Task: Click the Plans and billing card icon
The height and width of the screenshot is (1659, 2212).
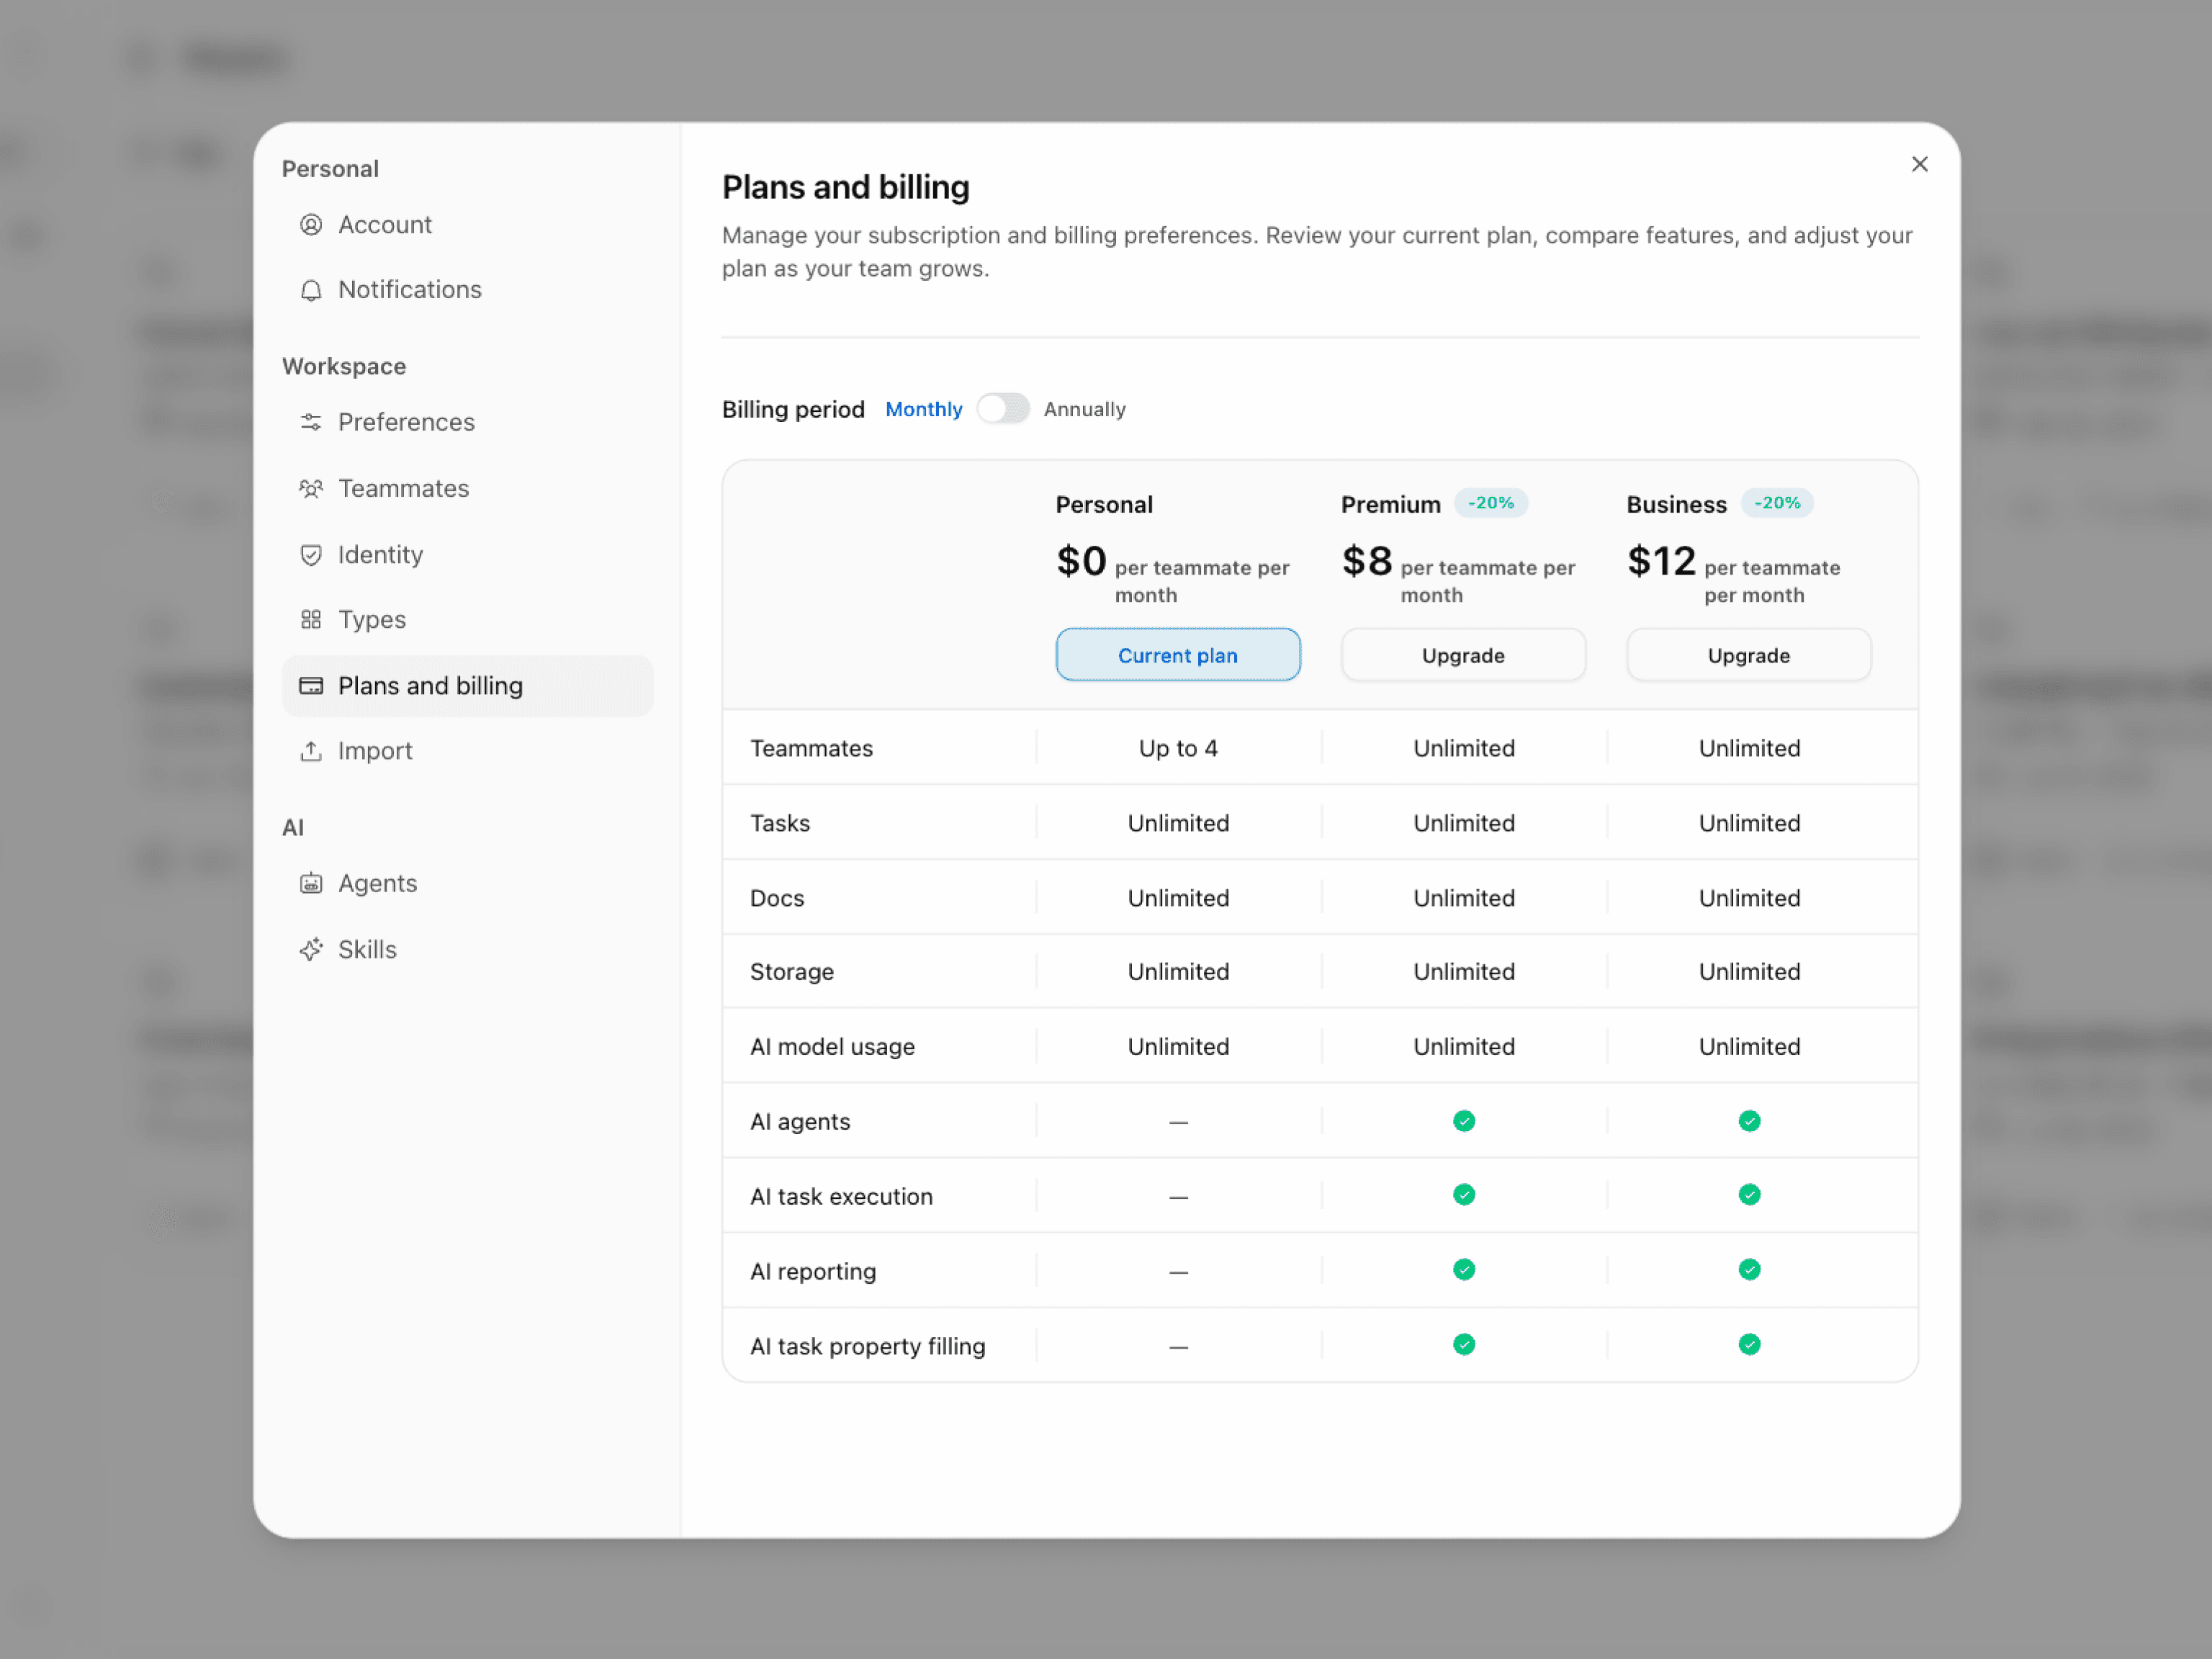Action: [x=311, y=686]
